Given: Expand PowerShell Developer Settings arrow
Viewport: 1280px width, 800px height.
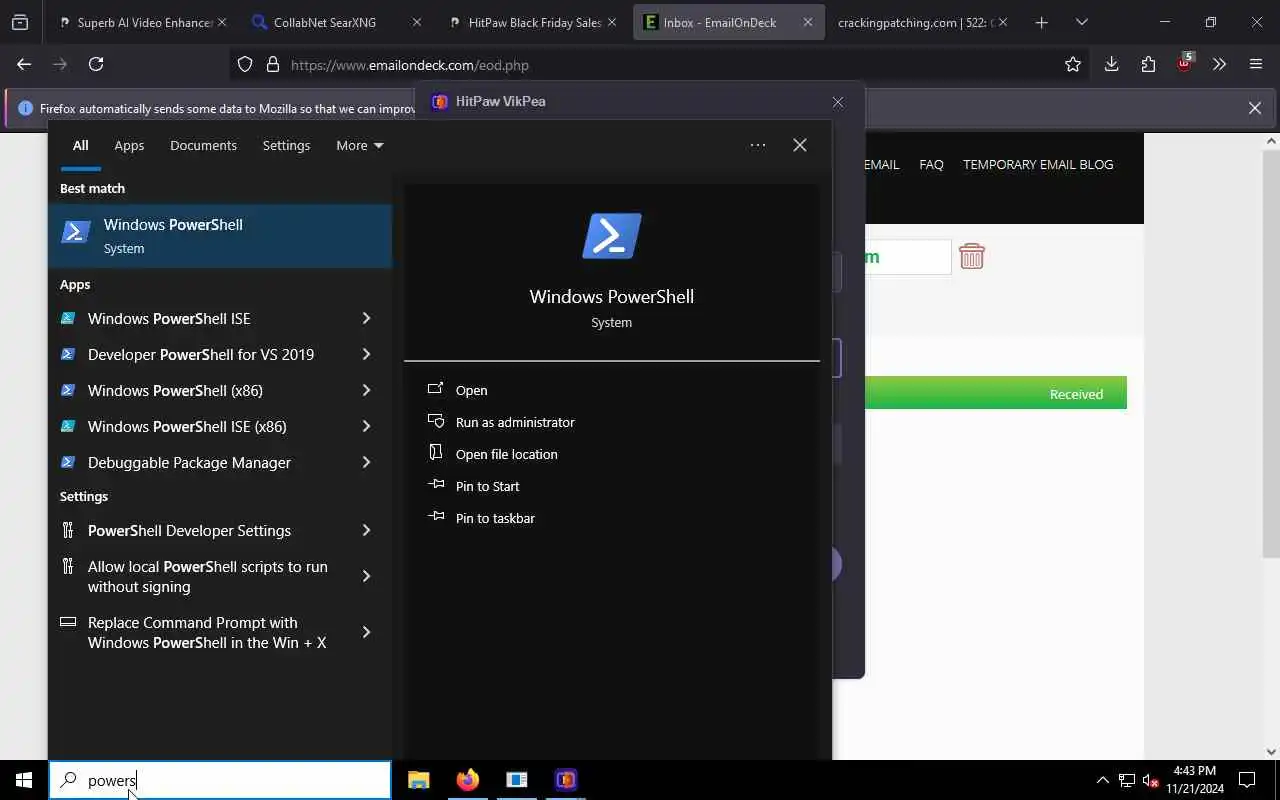Looking at the screenshot, I should [366, 530].
